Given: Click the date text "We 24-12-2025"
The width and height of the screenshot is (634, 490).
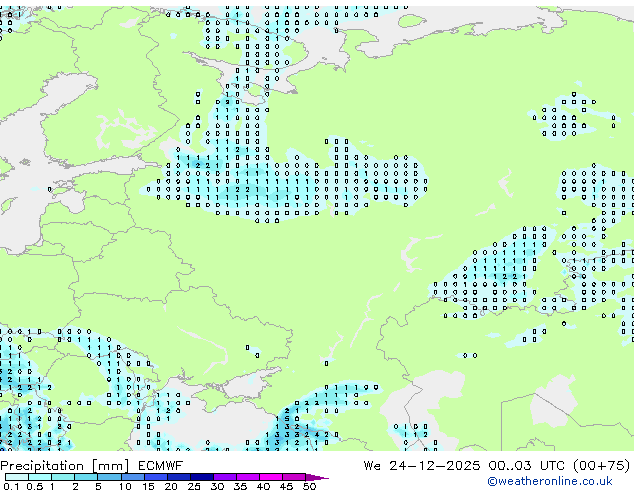Looking at the screenshot, I should [x=422, y=466].
